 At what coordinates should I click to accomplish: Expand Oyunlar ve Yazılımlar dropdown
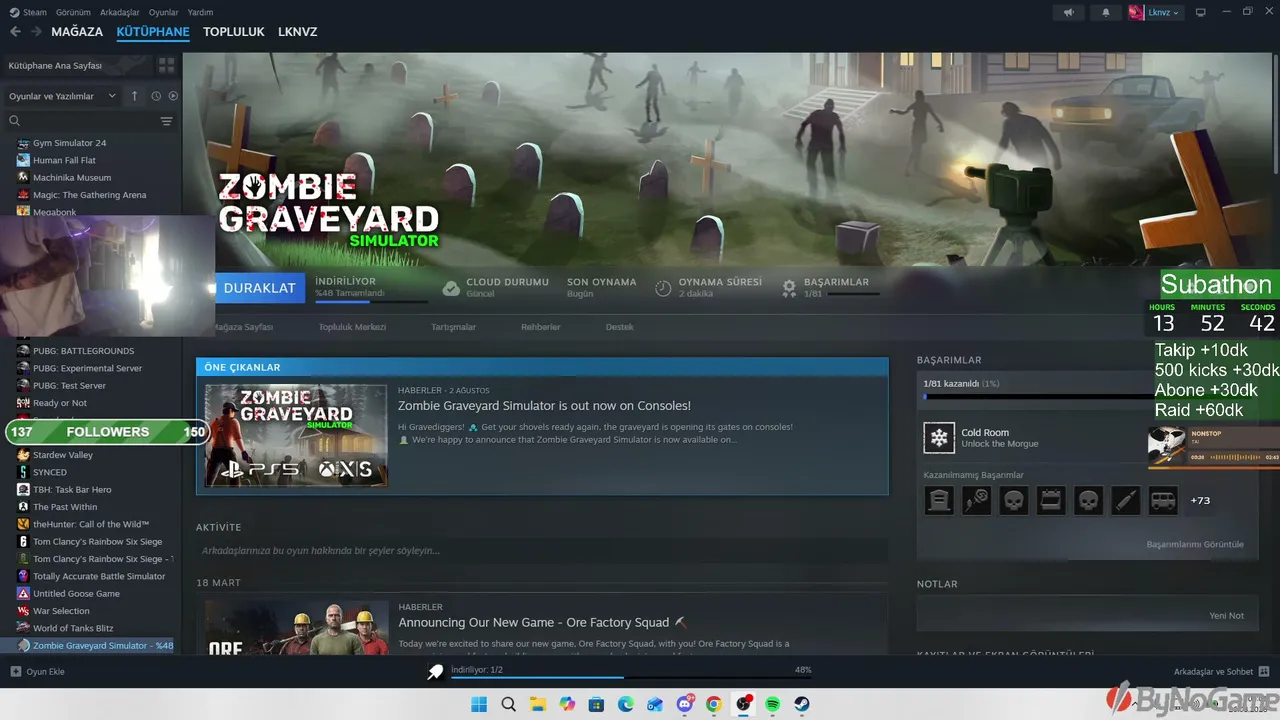pos(63,96)
